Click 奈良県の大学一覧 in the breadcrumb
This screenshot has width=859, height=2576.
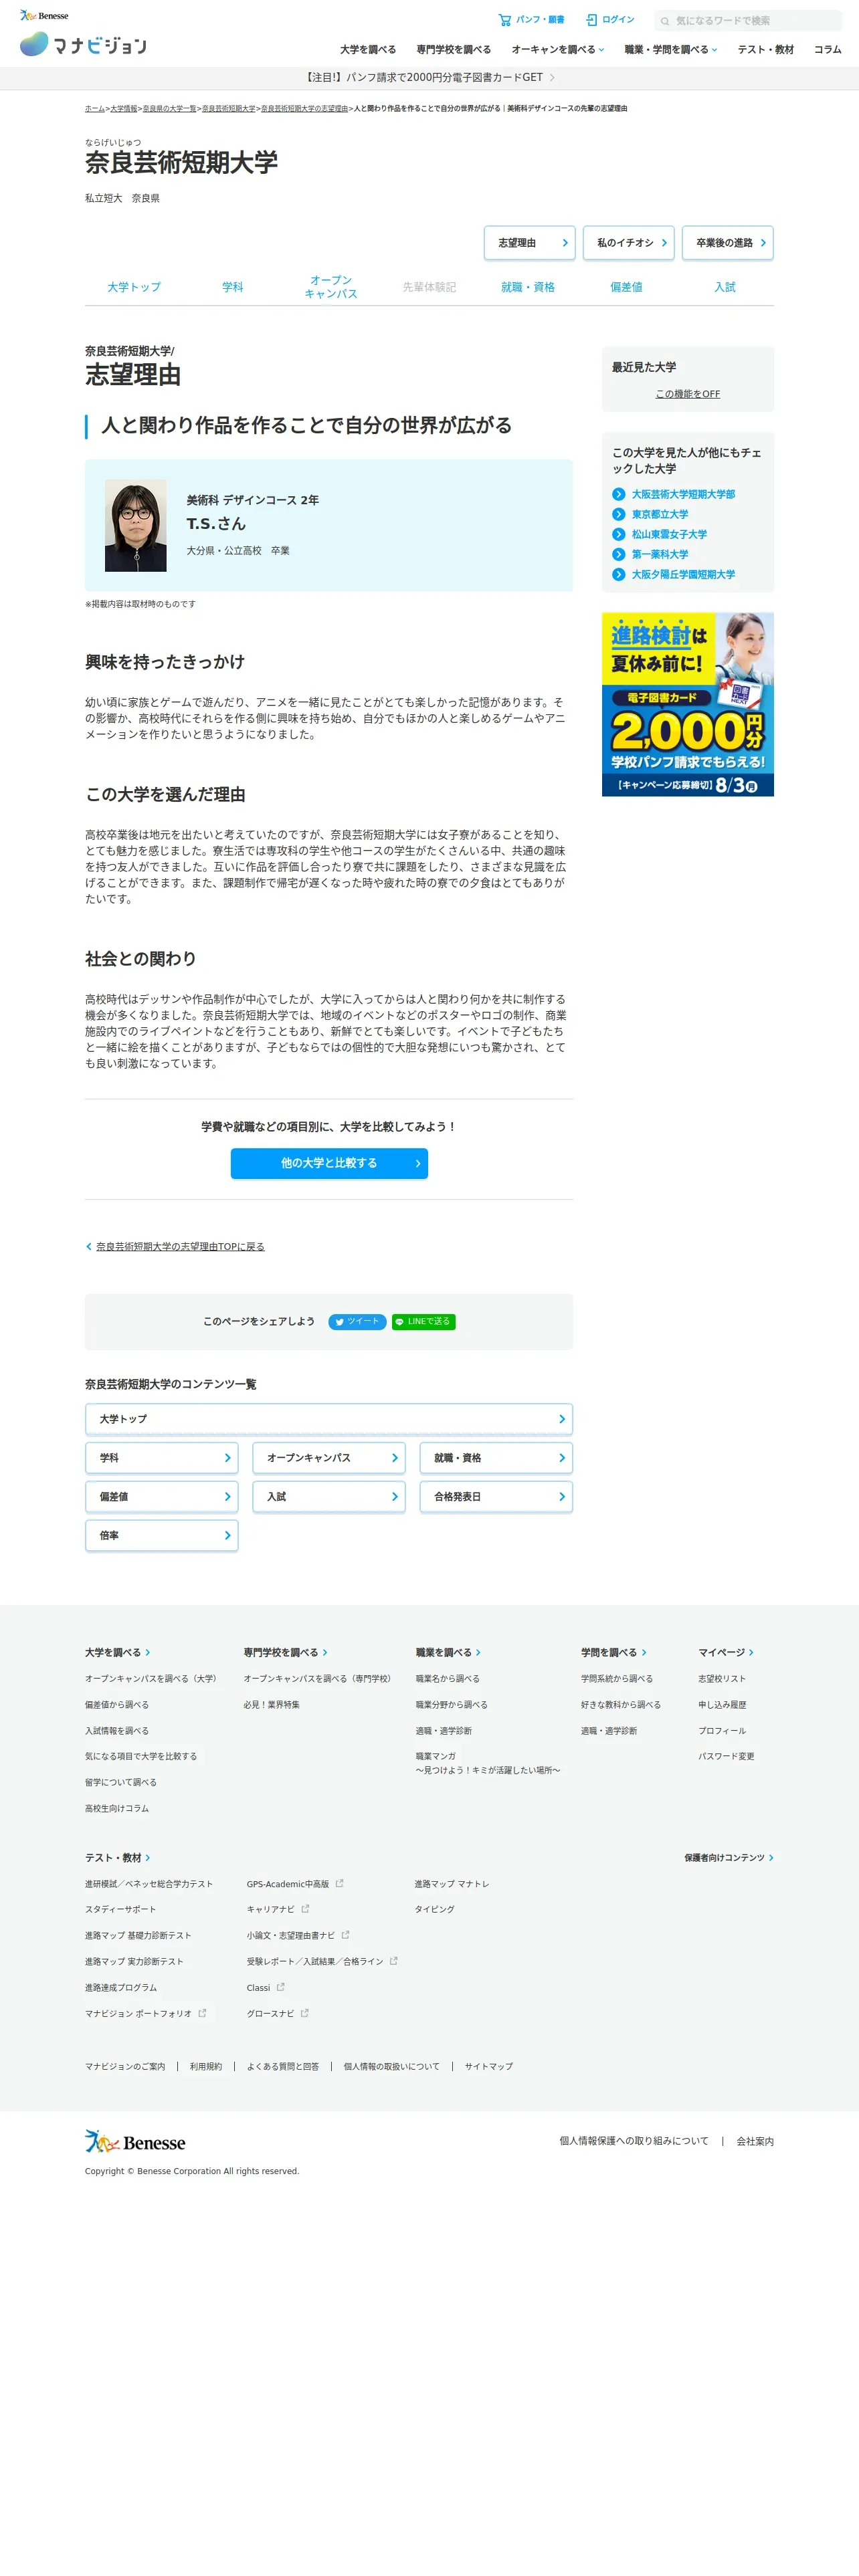tap(170, 108)
